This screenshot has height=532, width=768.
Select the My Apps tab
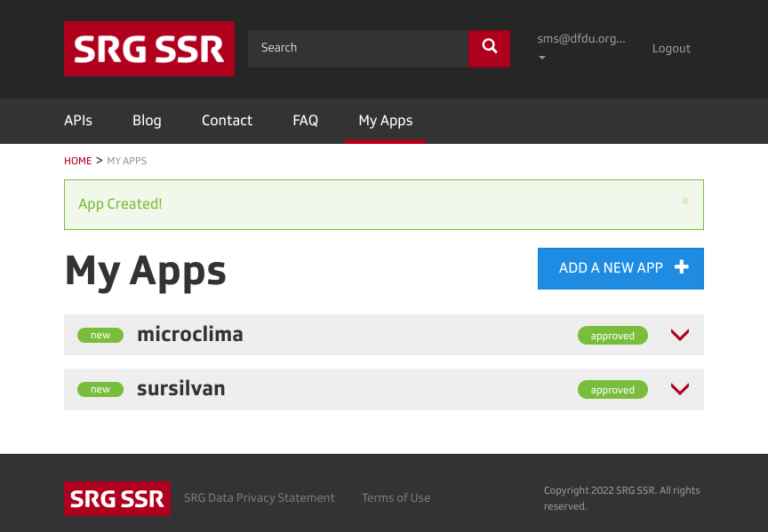tap(385, 120)
